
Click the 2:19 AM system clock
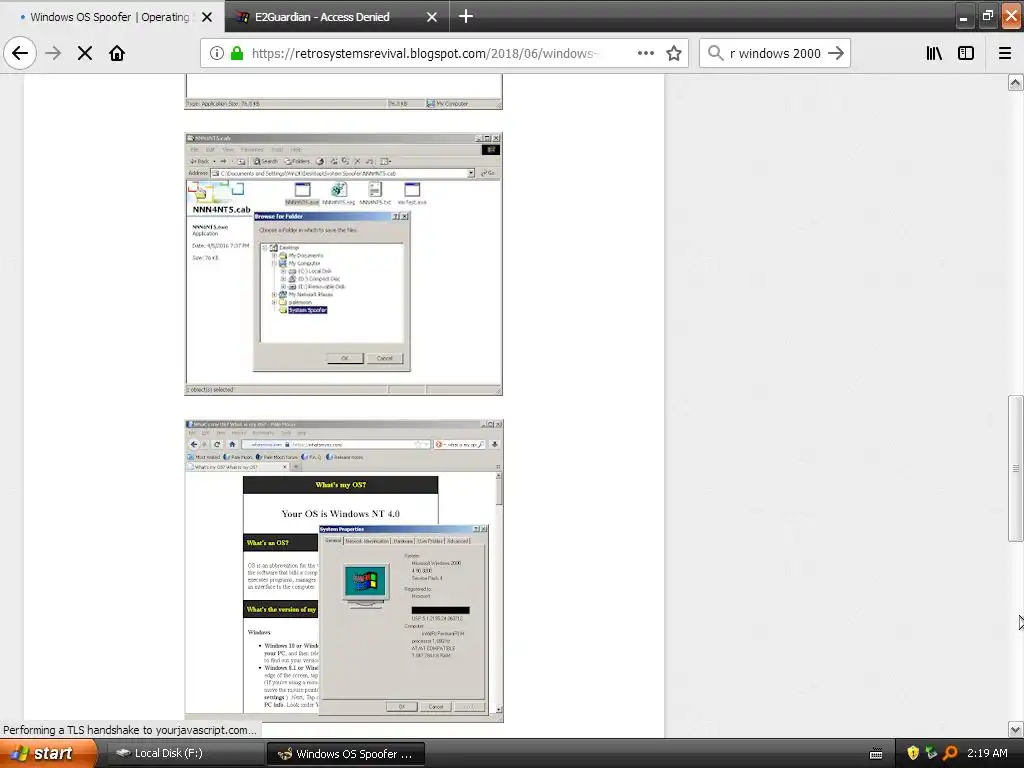coord(987,753)
